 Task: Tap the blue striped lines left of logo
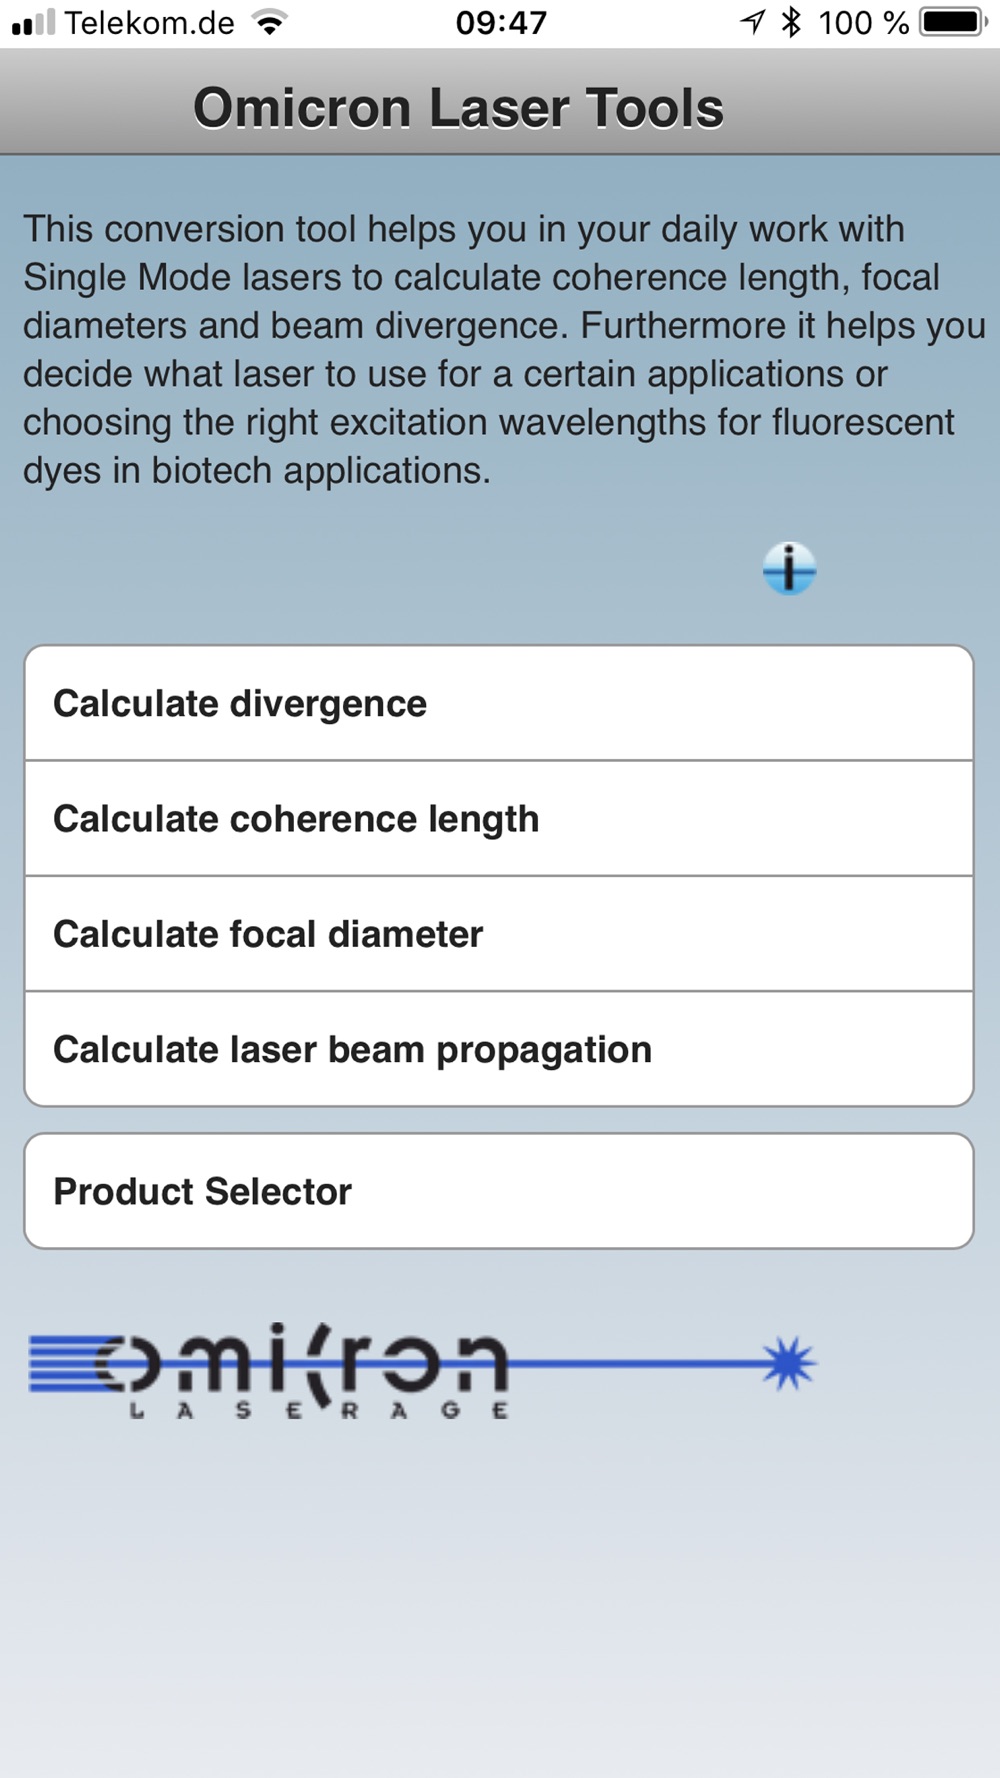point(62,1364)
